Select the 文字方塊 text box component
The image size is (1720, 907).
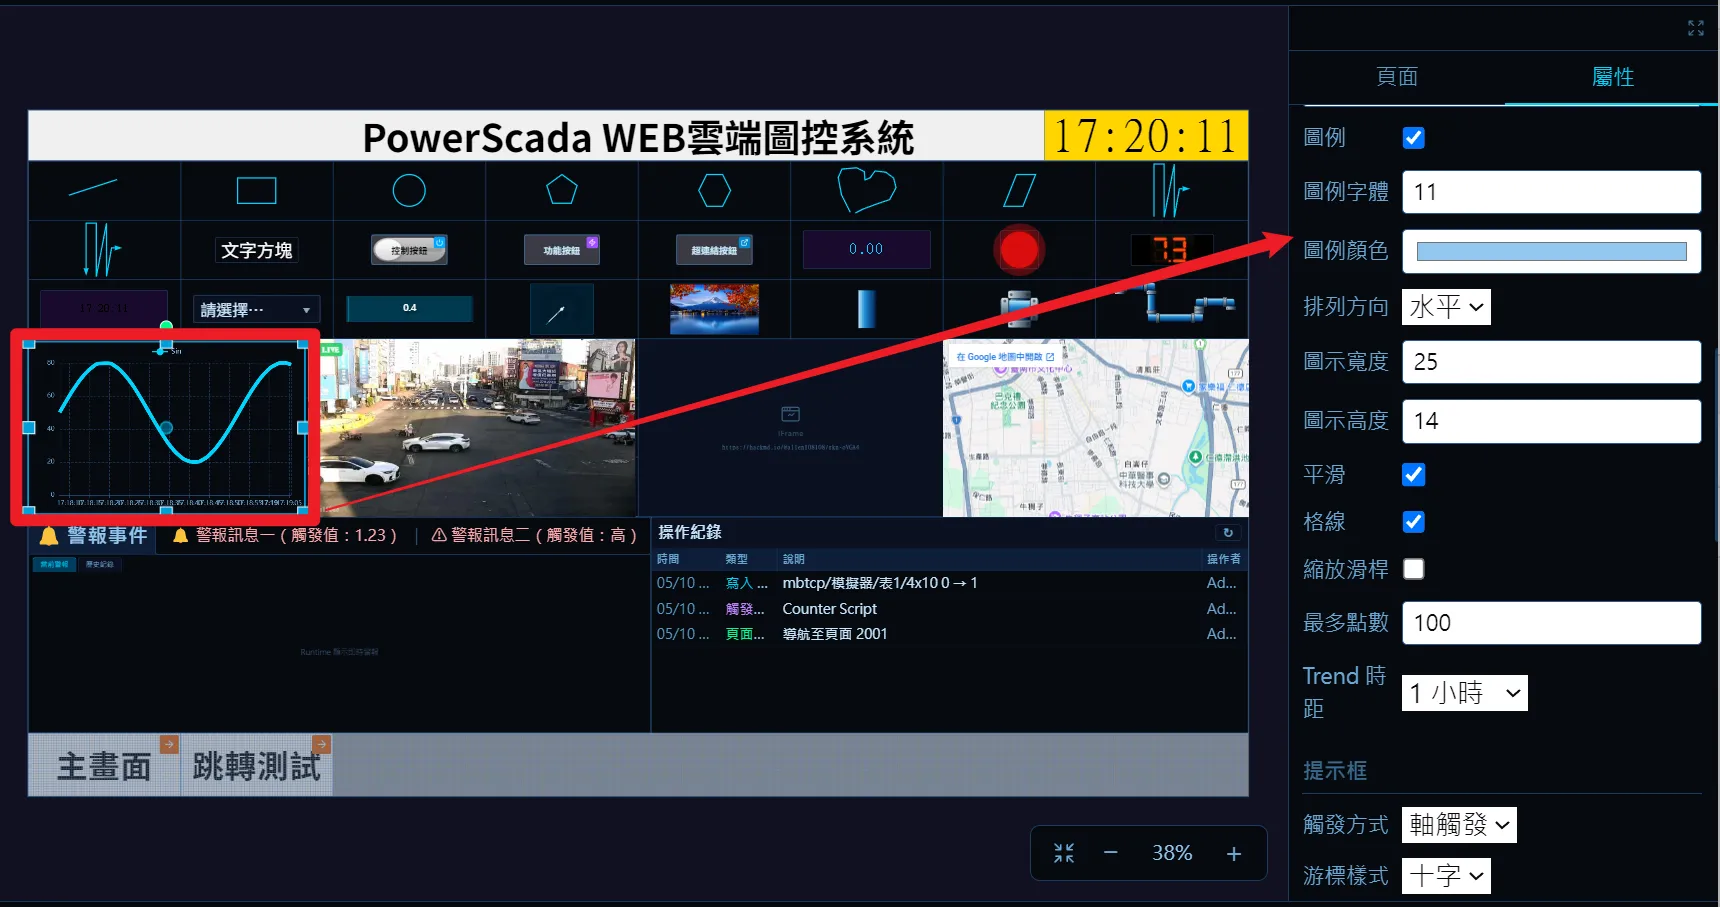click(256, 250)
